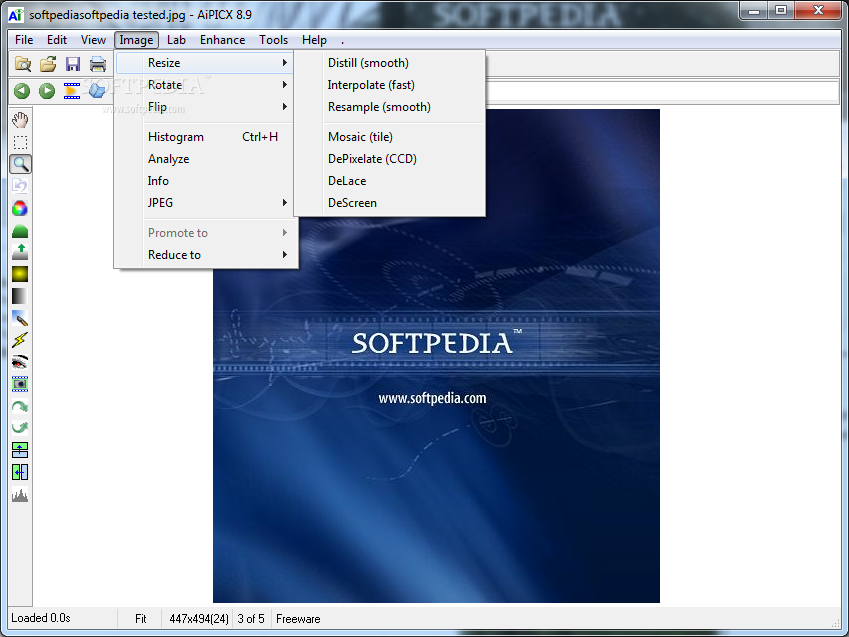The width and height of the screenshot is (849, 637).
Task: Click the green up-arrow levels icon
Action: (20, 252)
